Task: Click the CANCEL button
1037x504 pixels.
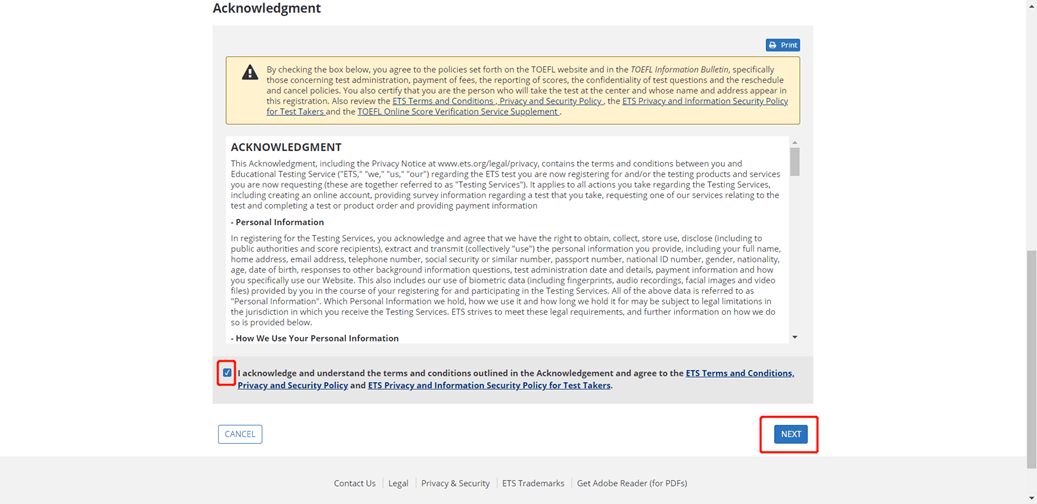Action: tap(240, 434)
